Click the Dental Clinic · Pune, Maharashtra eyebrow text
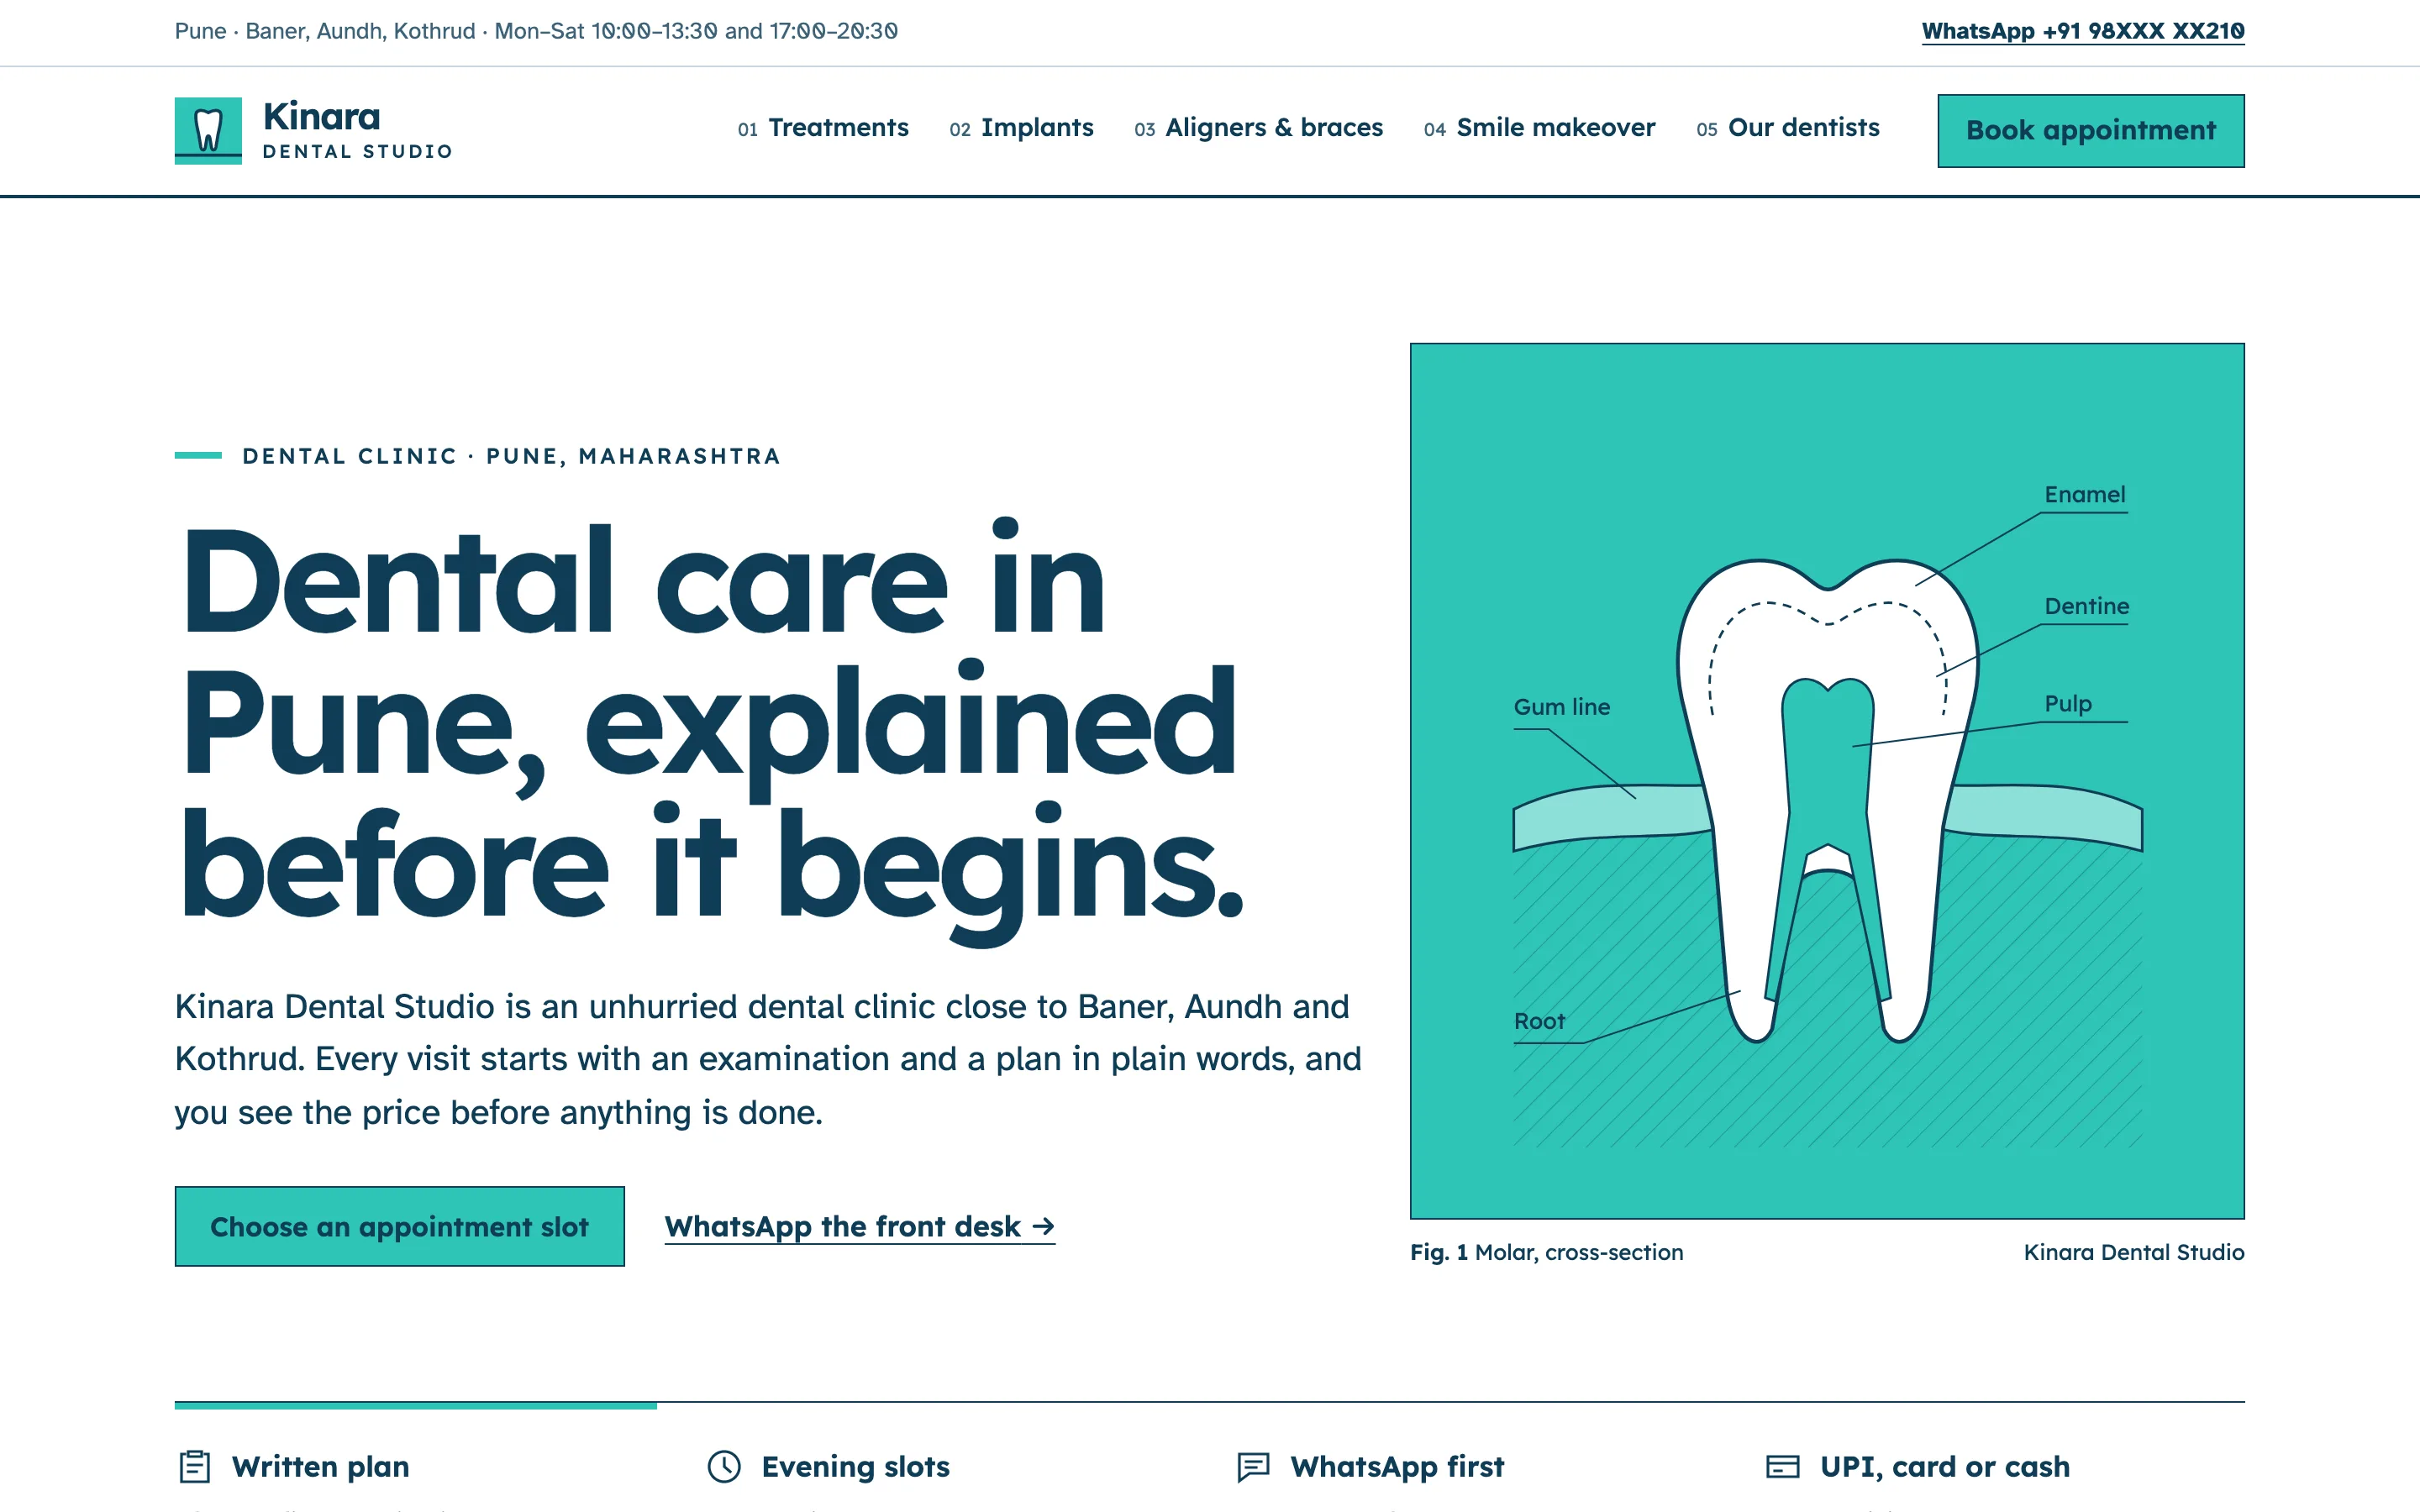The height and width of the screenshot is (1512, 2420). click(x=511, y=456)
